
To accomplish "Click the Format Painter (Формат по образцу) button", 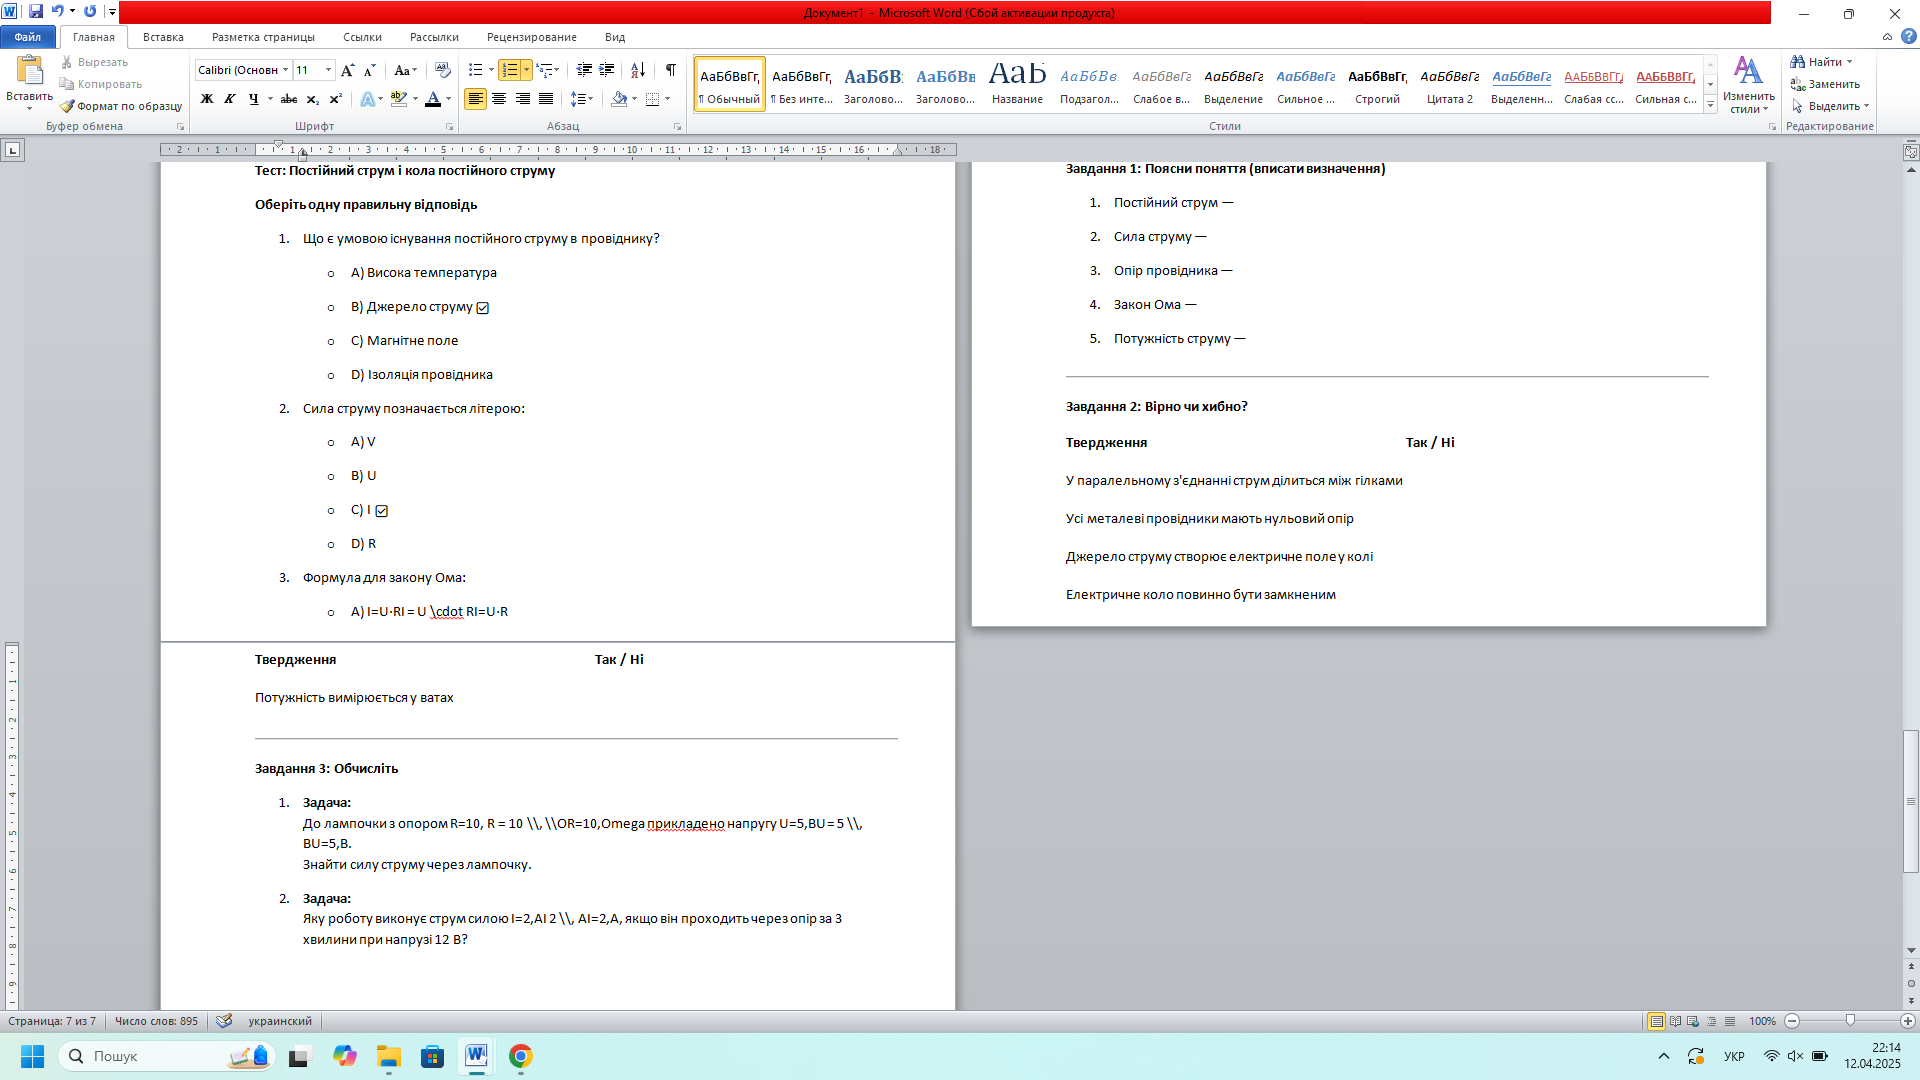I will tap(121, 106).
